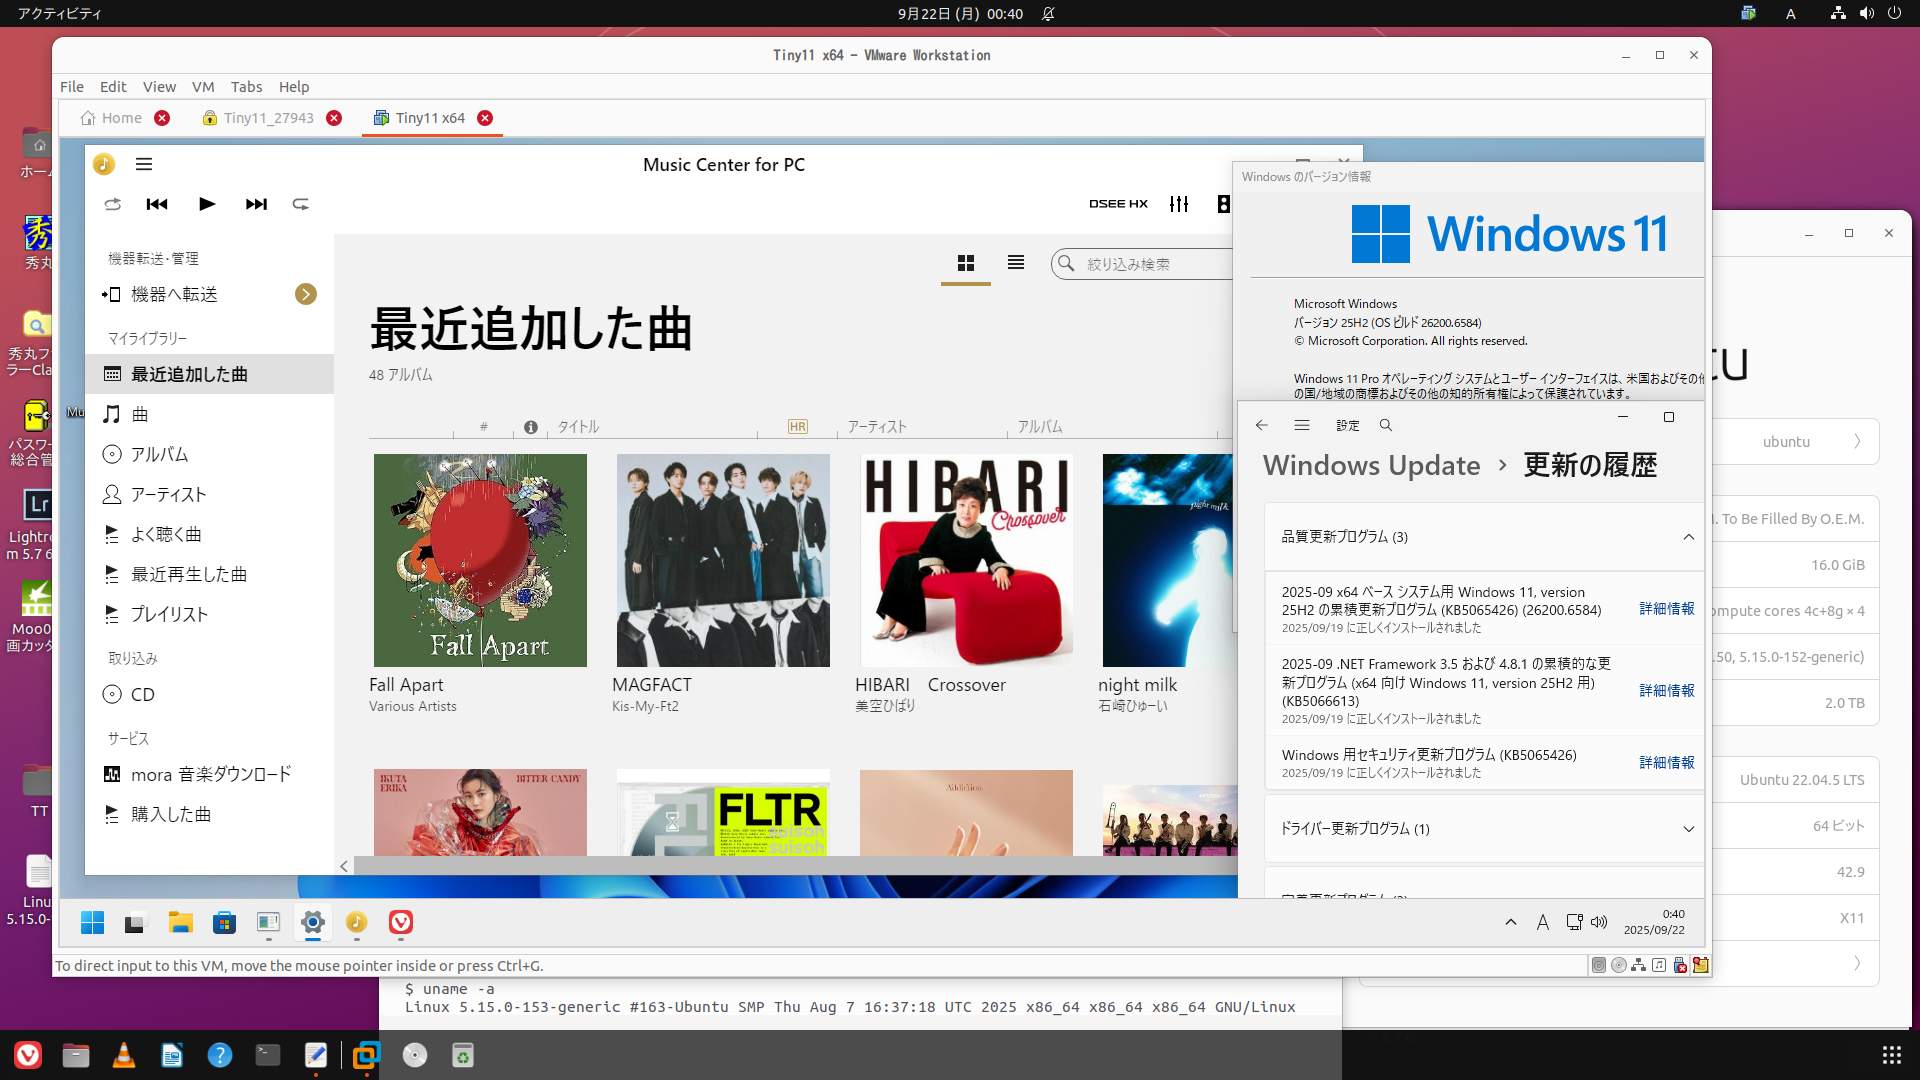Toggle DSEE HX sound enhancement
The width and height of the screenshot is (1920, 1080).
(x=1118, y=204)
